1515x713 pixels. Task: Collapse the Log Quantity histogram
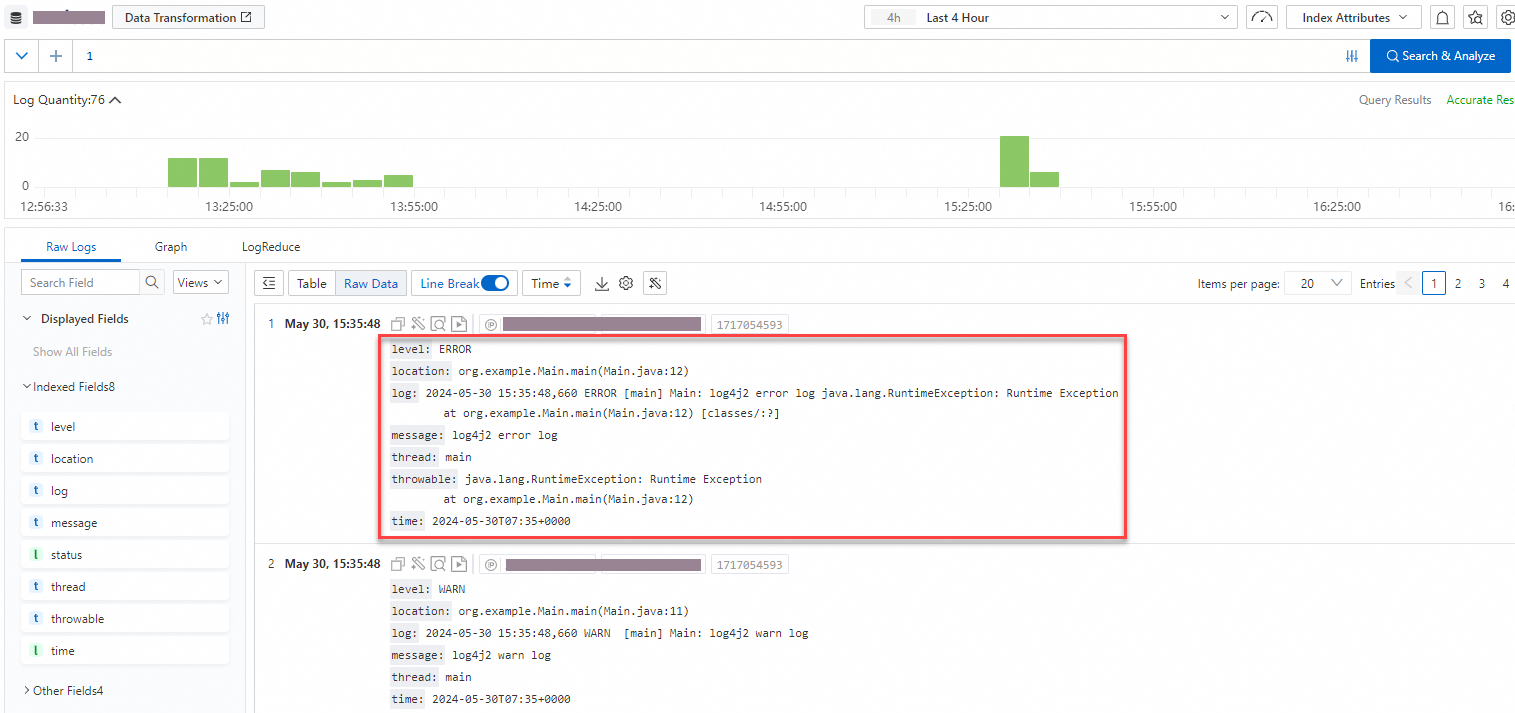(x=116, y=100)
